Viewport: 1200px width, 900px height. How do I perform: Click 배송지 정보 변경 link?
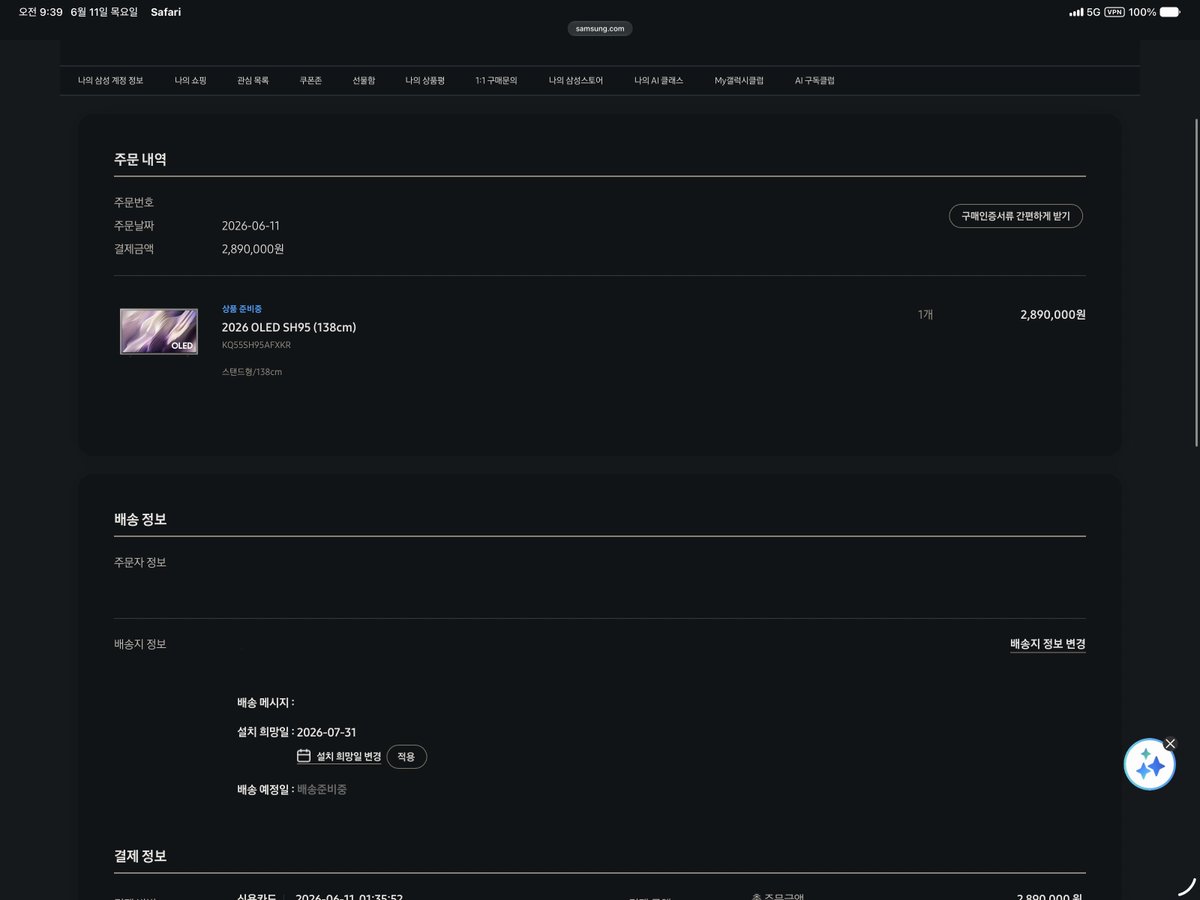[x=1048, y=644]
